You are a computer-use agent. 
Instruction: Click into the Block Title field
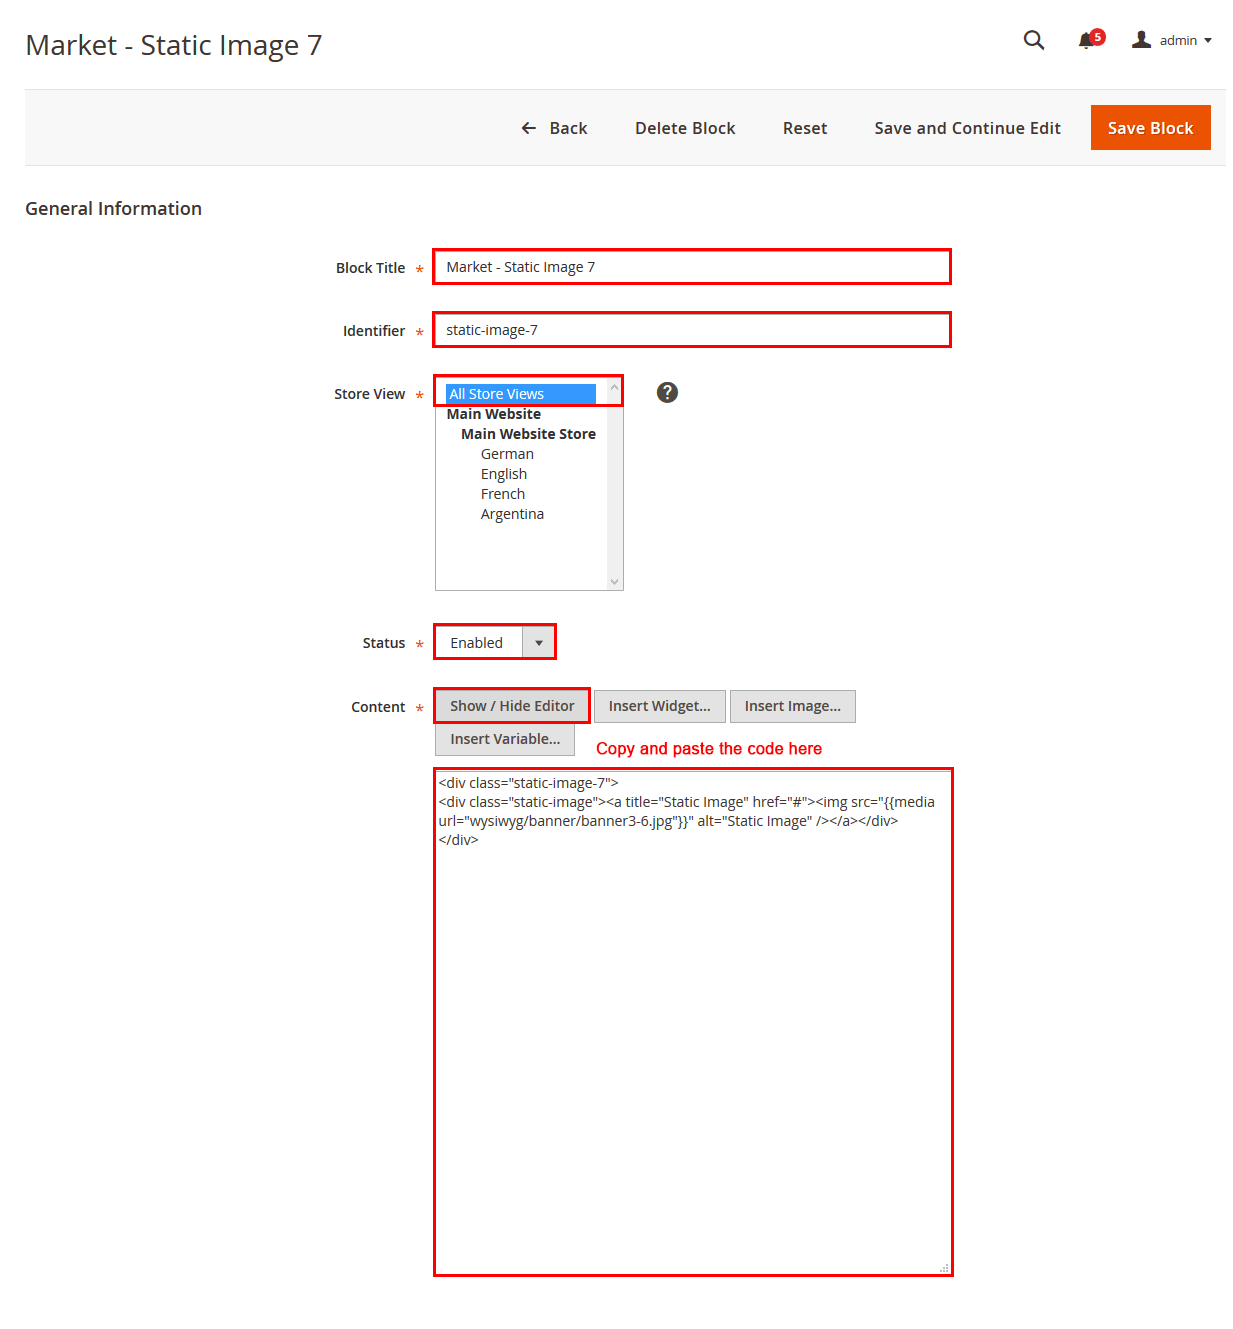(692, 267)
